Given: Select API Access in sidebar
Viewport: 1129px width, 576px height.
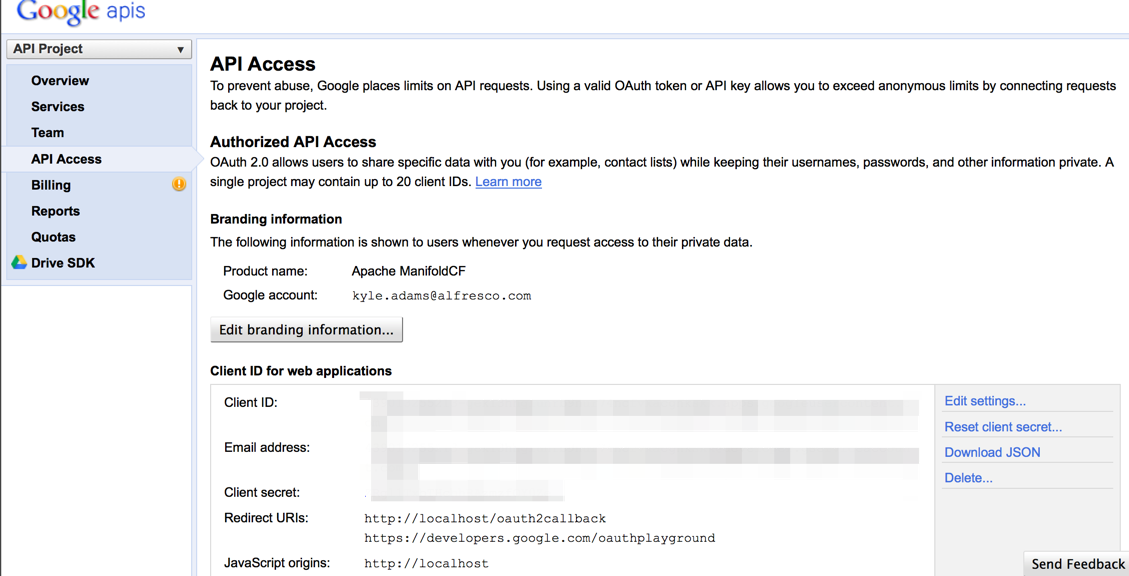Looking at the screenshot, I should click(66, 159).
